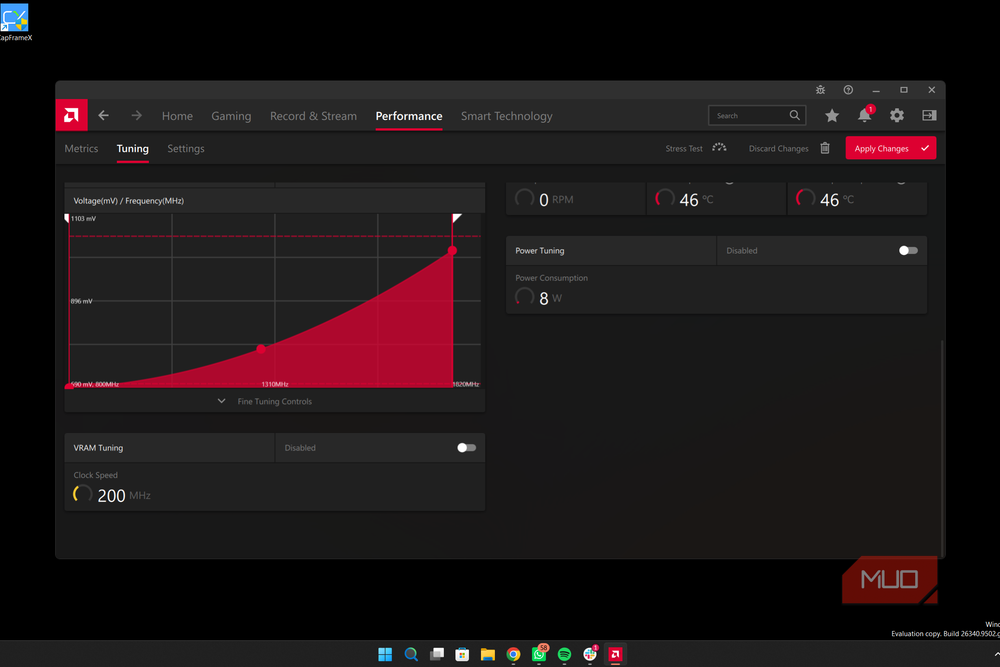Click the Power Tuning label
The height and width of the screenshot is (667, 1000).
540,251
